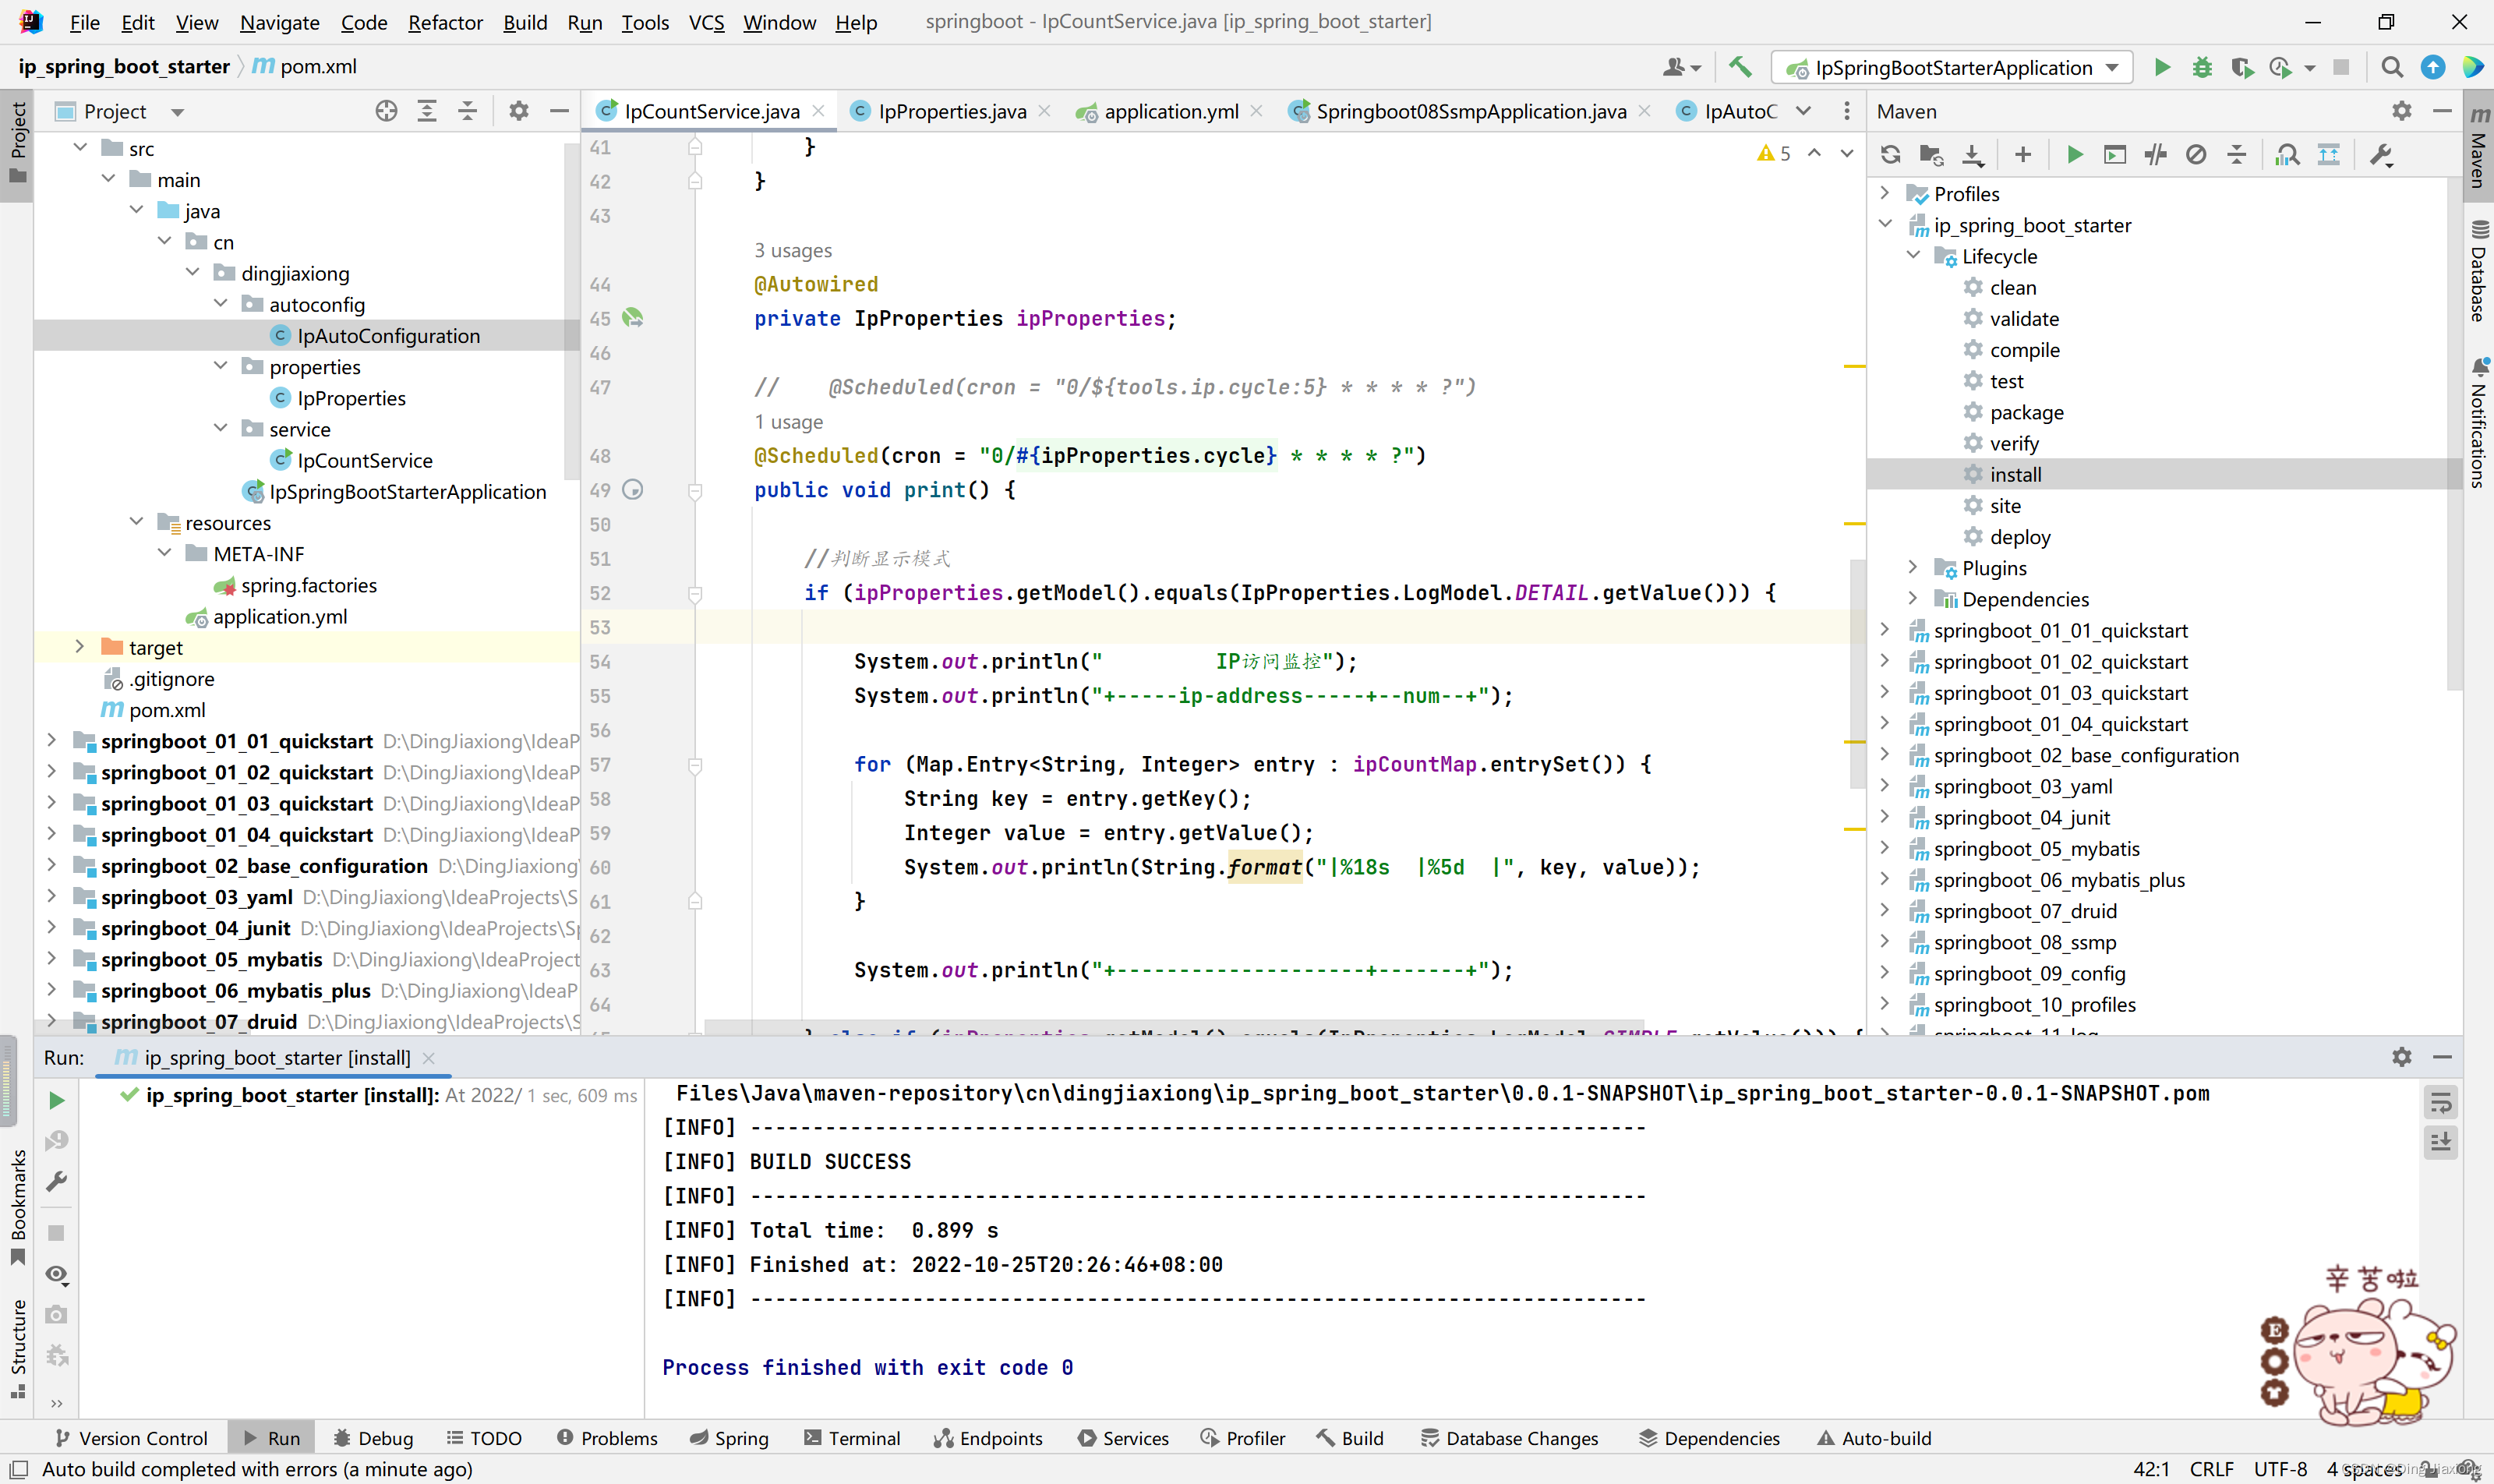Collapse the resources folder in Project tree
2494x1484 pixels.
click(136, 522)
